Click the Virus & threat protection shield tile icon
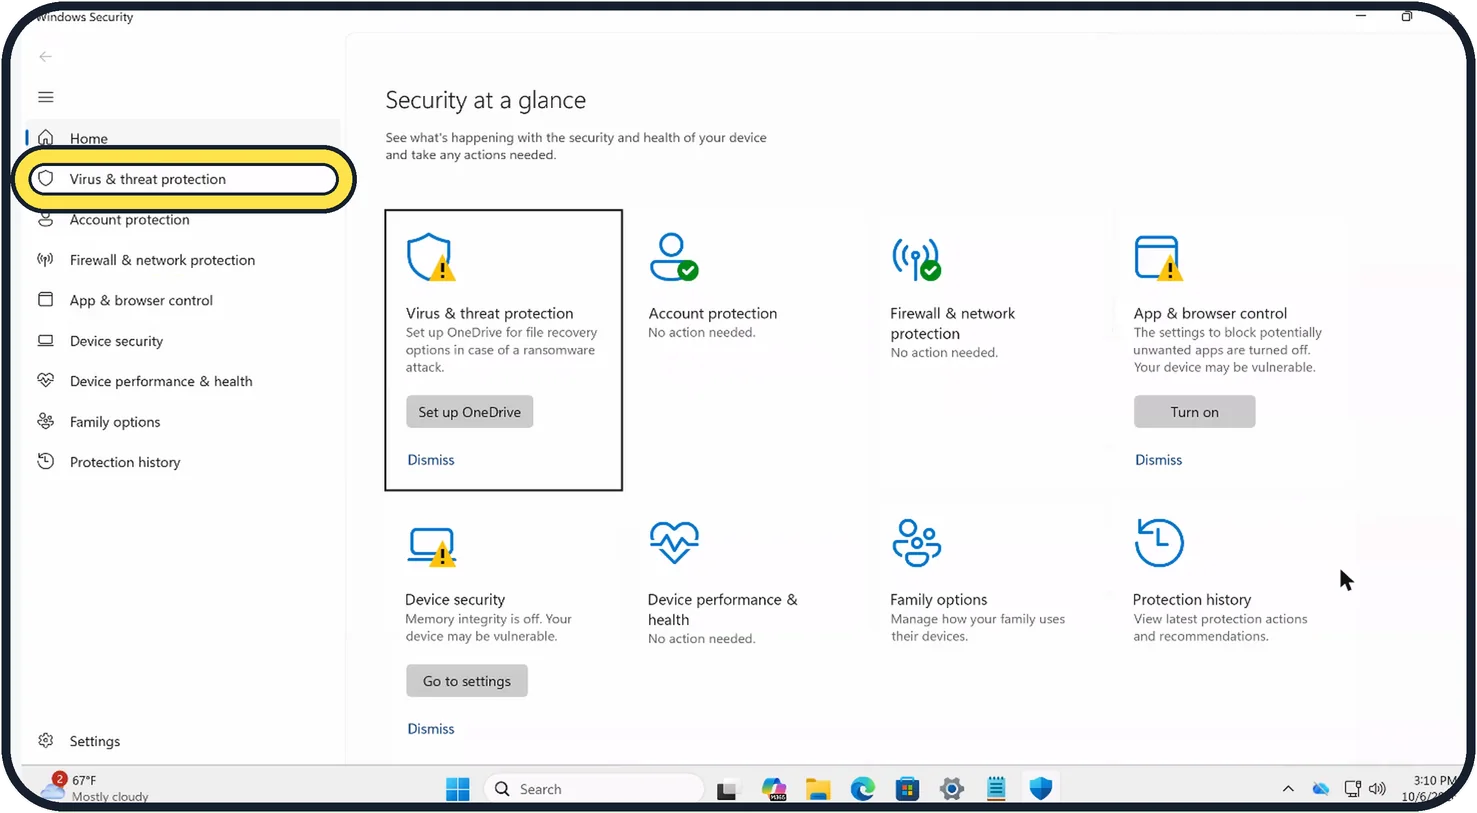Viewport: 1477px width, 813px height. [431, 258]
